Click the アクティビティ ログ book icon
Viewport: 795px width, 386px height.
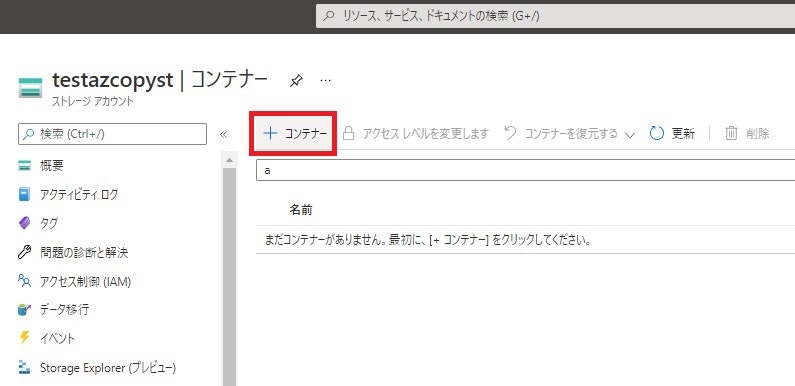[24, 194]
